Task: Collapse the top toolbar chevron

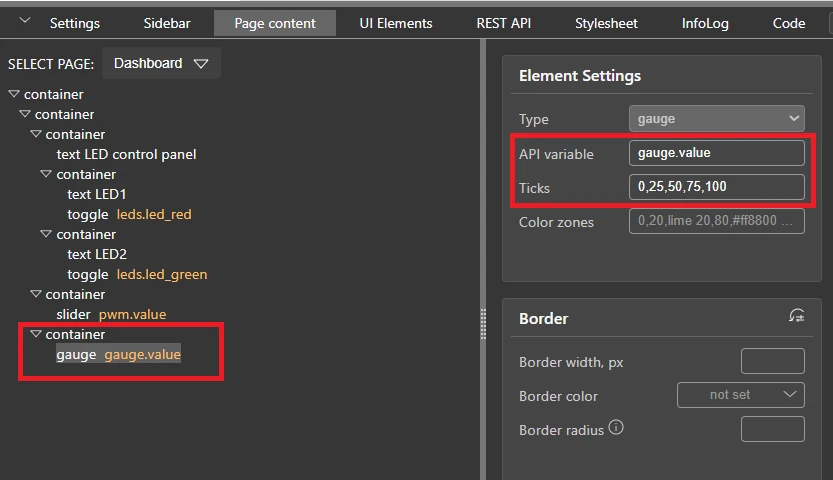Action: click(x=25, y=22)
